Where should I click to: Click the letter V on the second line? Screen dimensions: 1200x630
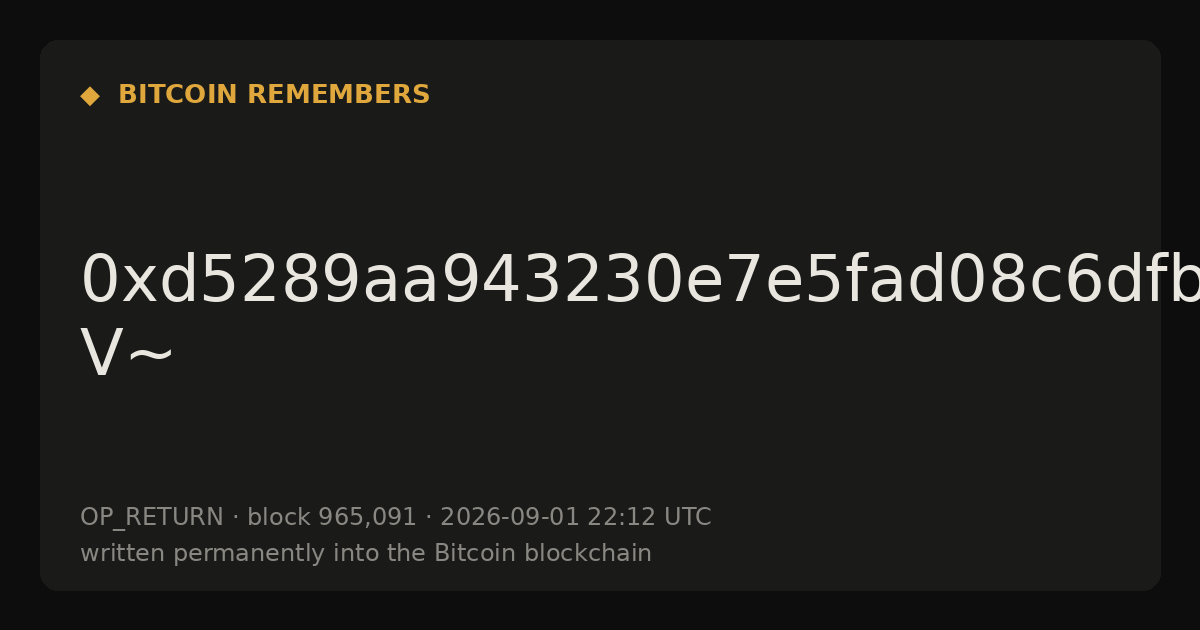102,353
